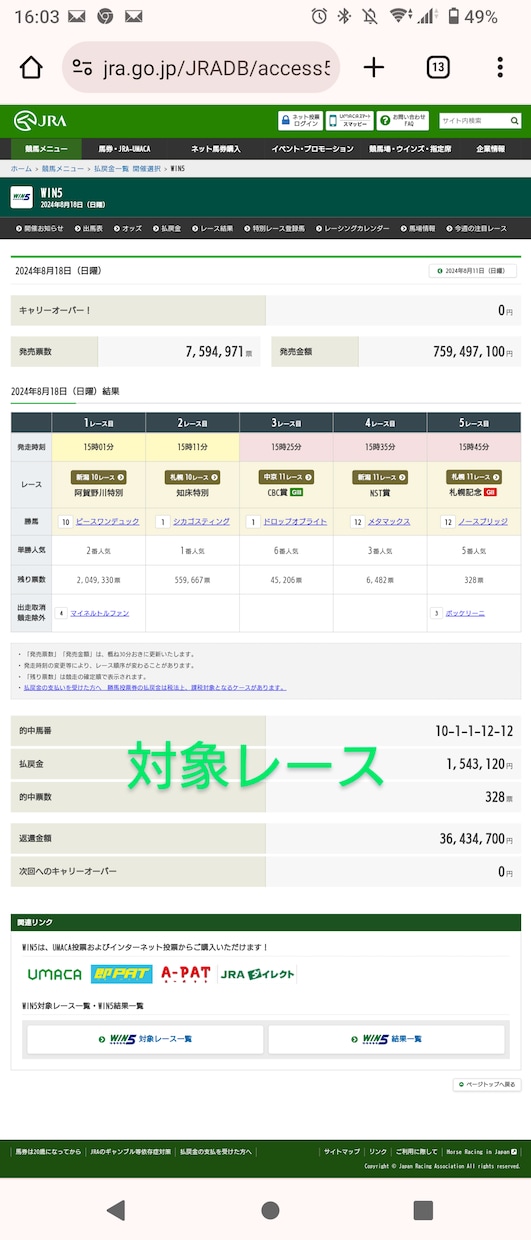Tap ページトップへ戻る button

point(487,1084)
